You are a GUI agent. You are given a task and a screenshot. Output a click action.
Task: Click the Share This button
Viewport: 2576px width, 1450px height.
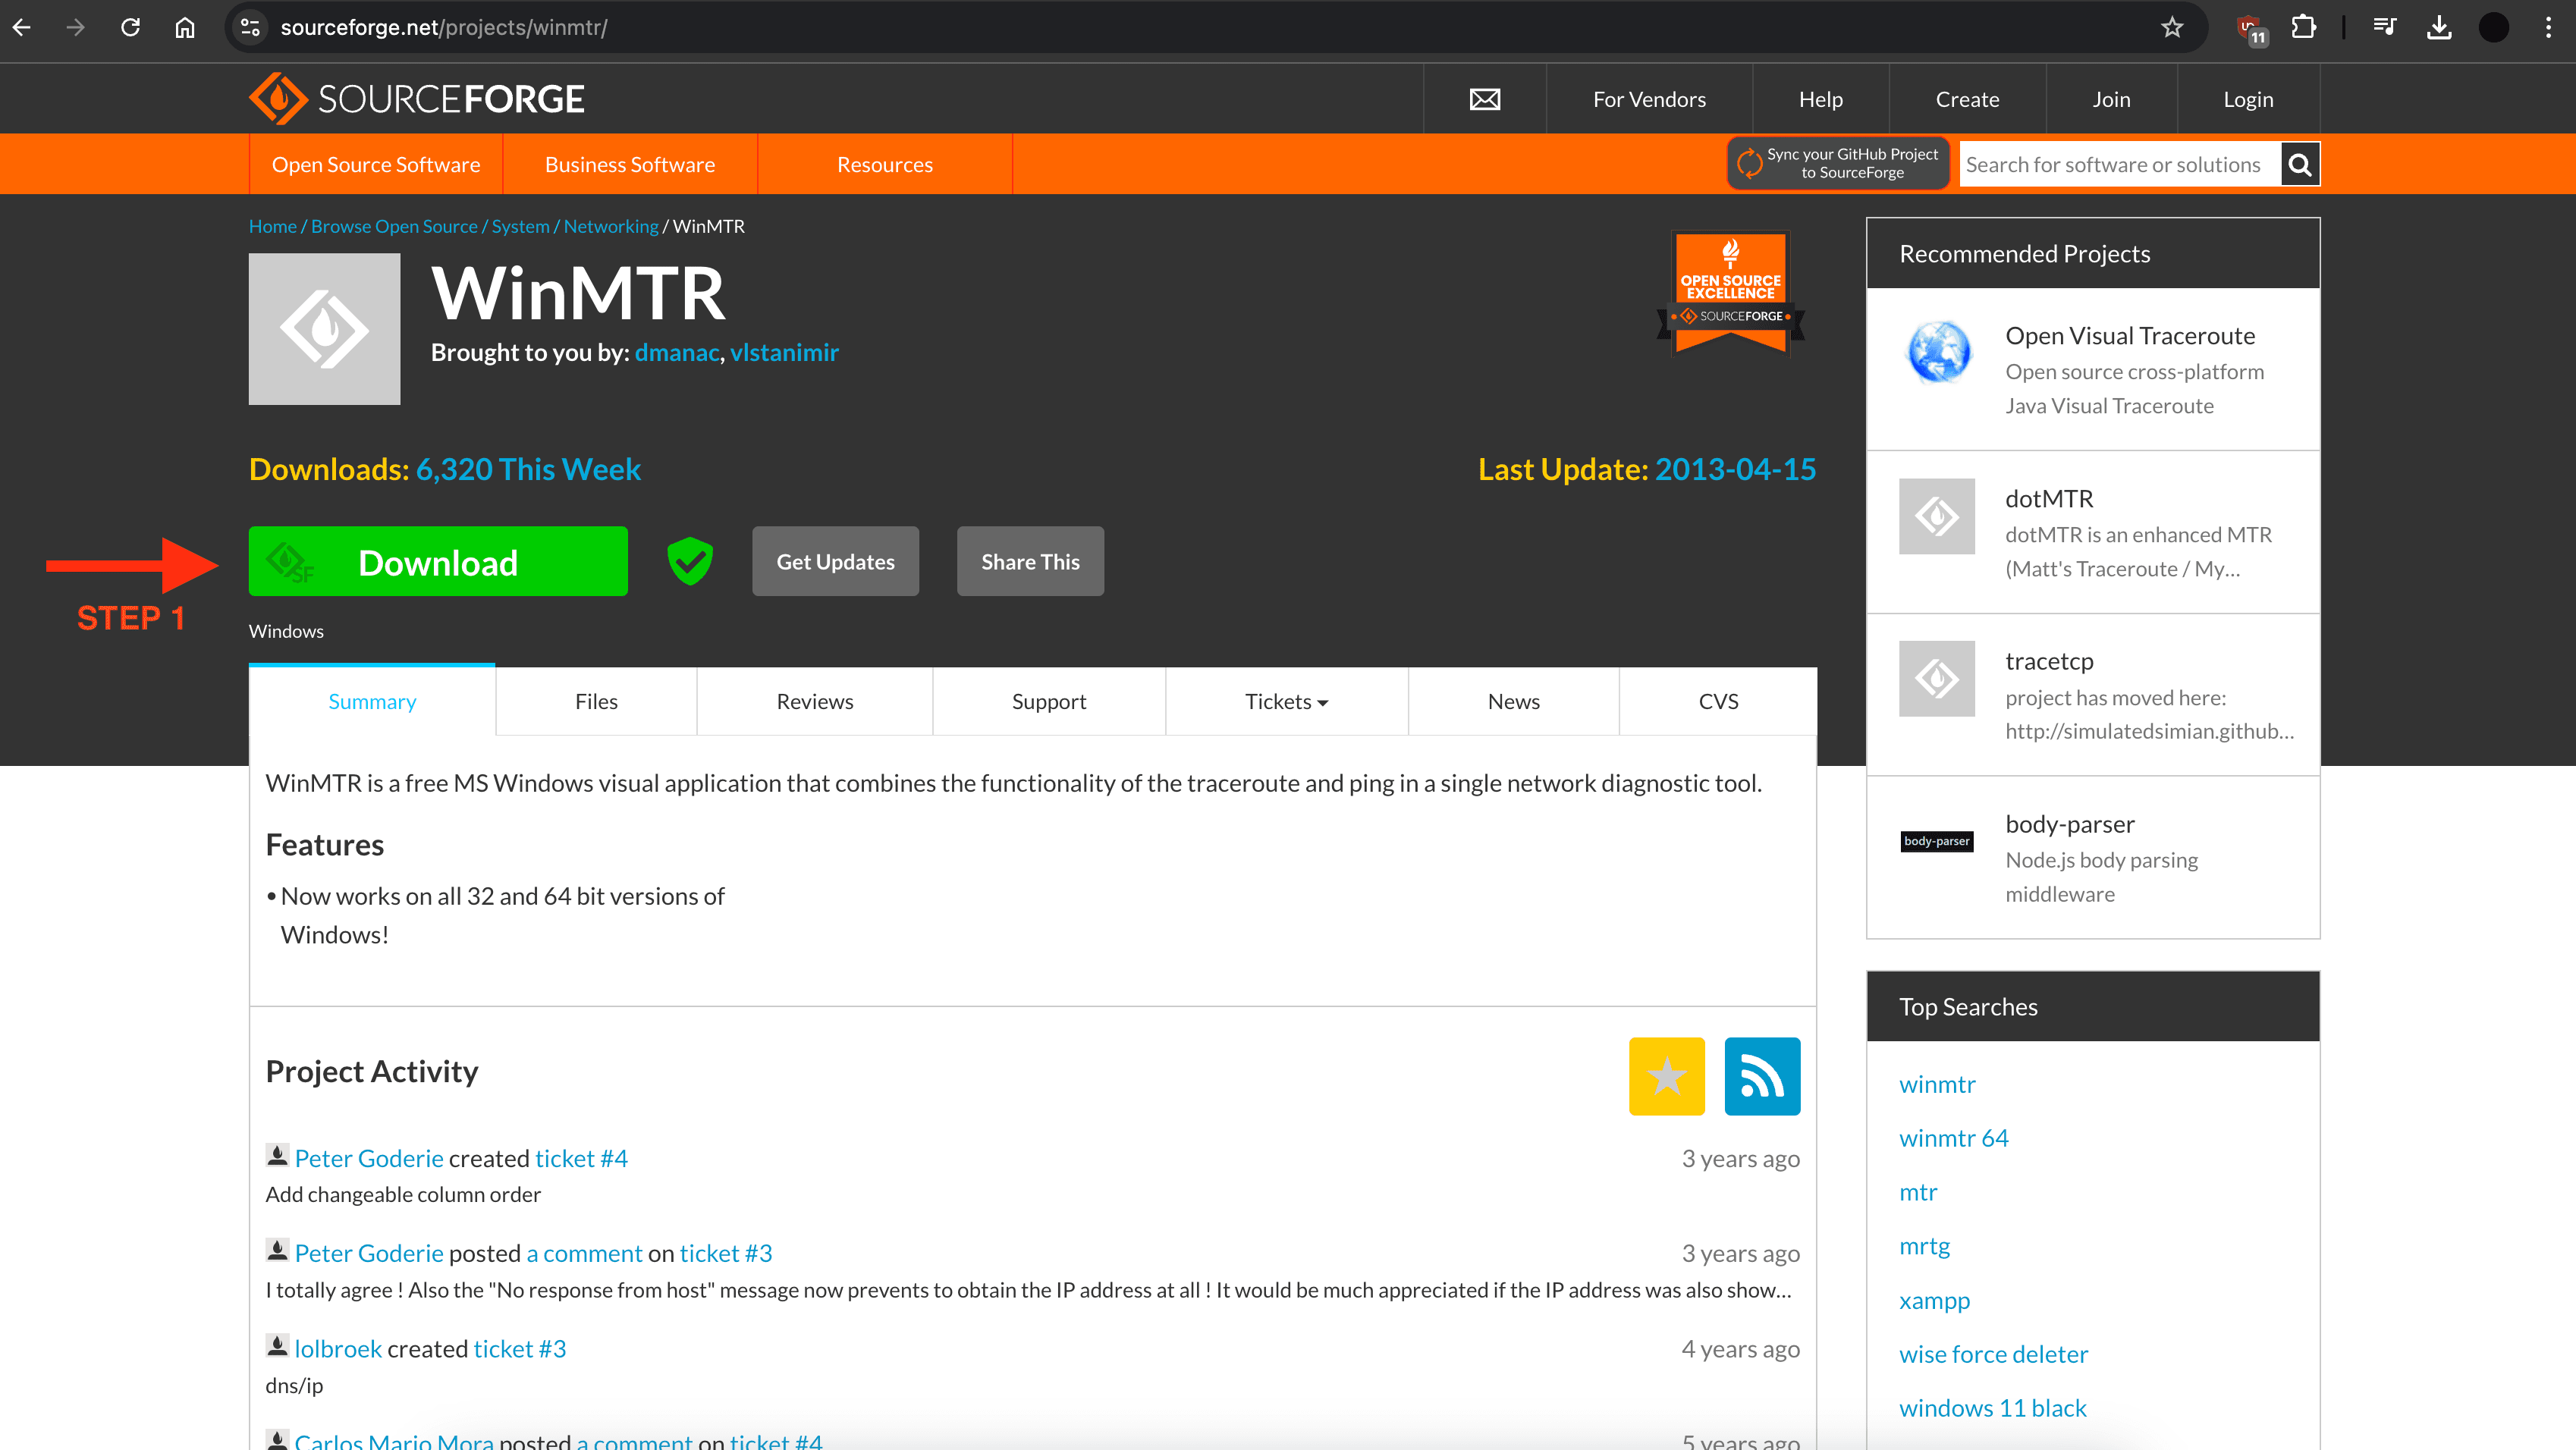point(1030,561)
